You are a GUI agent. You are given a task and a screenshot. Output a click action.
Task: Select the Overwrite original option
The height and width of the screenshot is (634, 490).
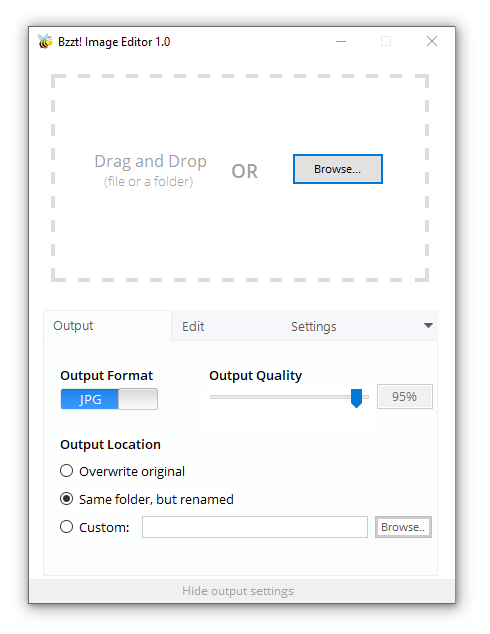tap(122, 471)
